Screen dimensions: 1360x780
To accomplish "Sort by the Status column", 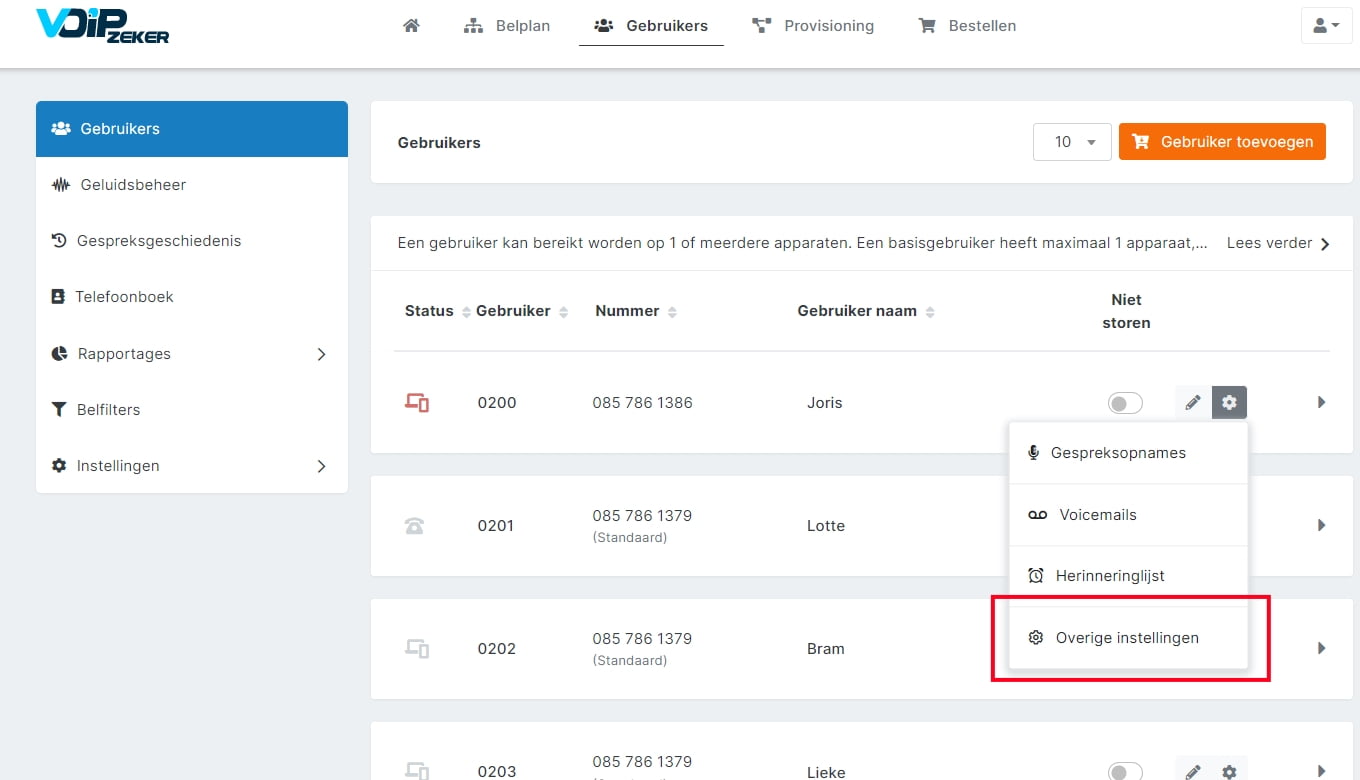I will point(437,311).
